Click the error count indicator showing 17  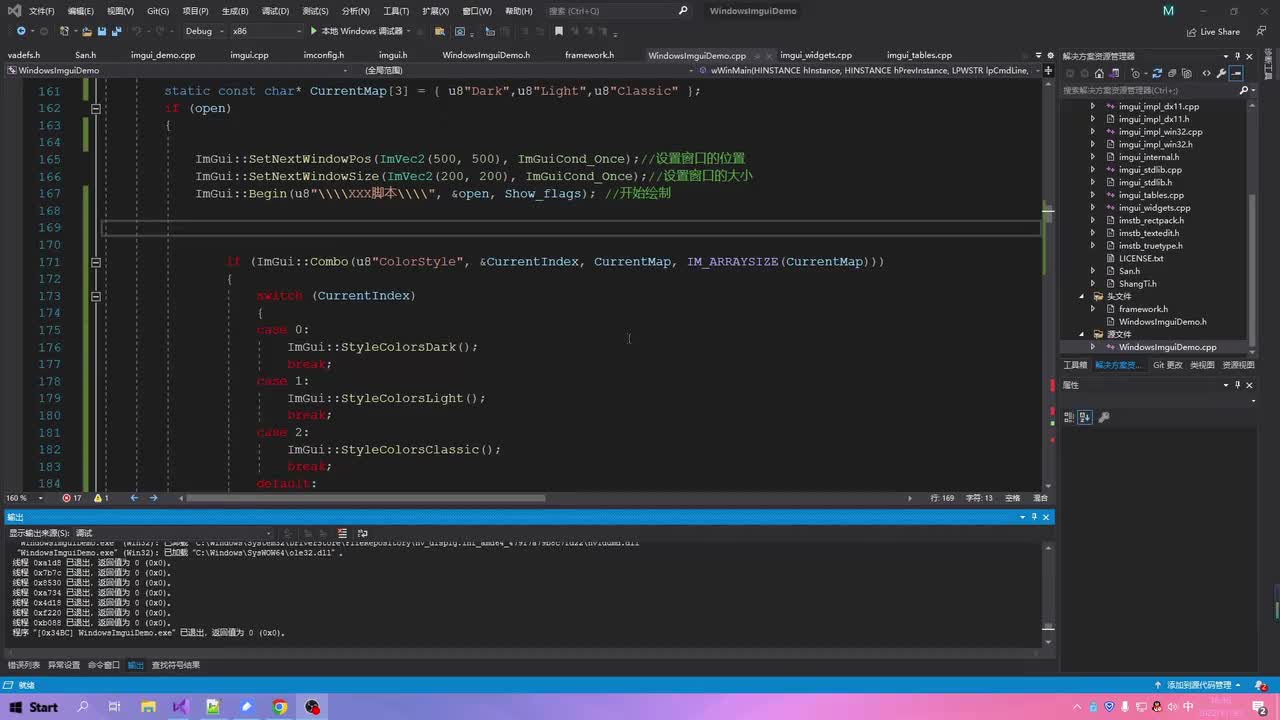(x=72, y=498)
